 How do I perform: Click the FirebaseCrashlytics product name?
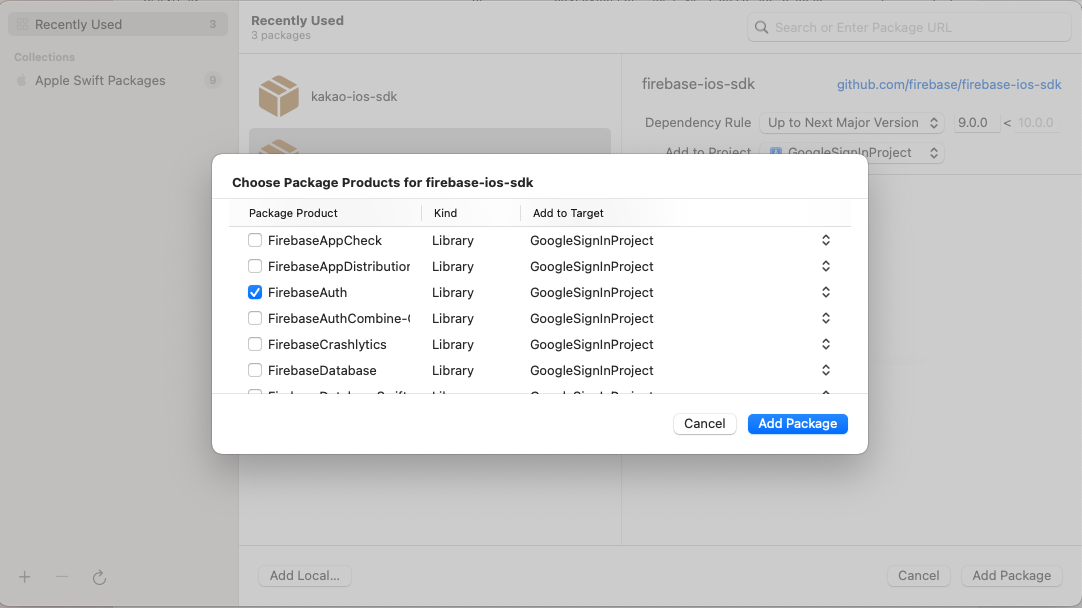[327, 344]
